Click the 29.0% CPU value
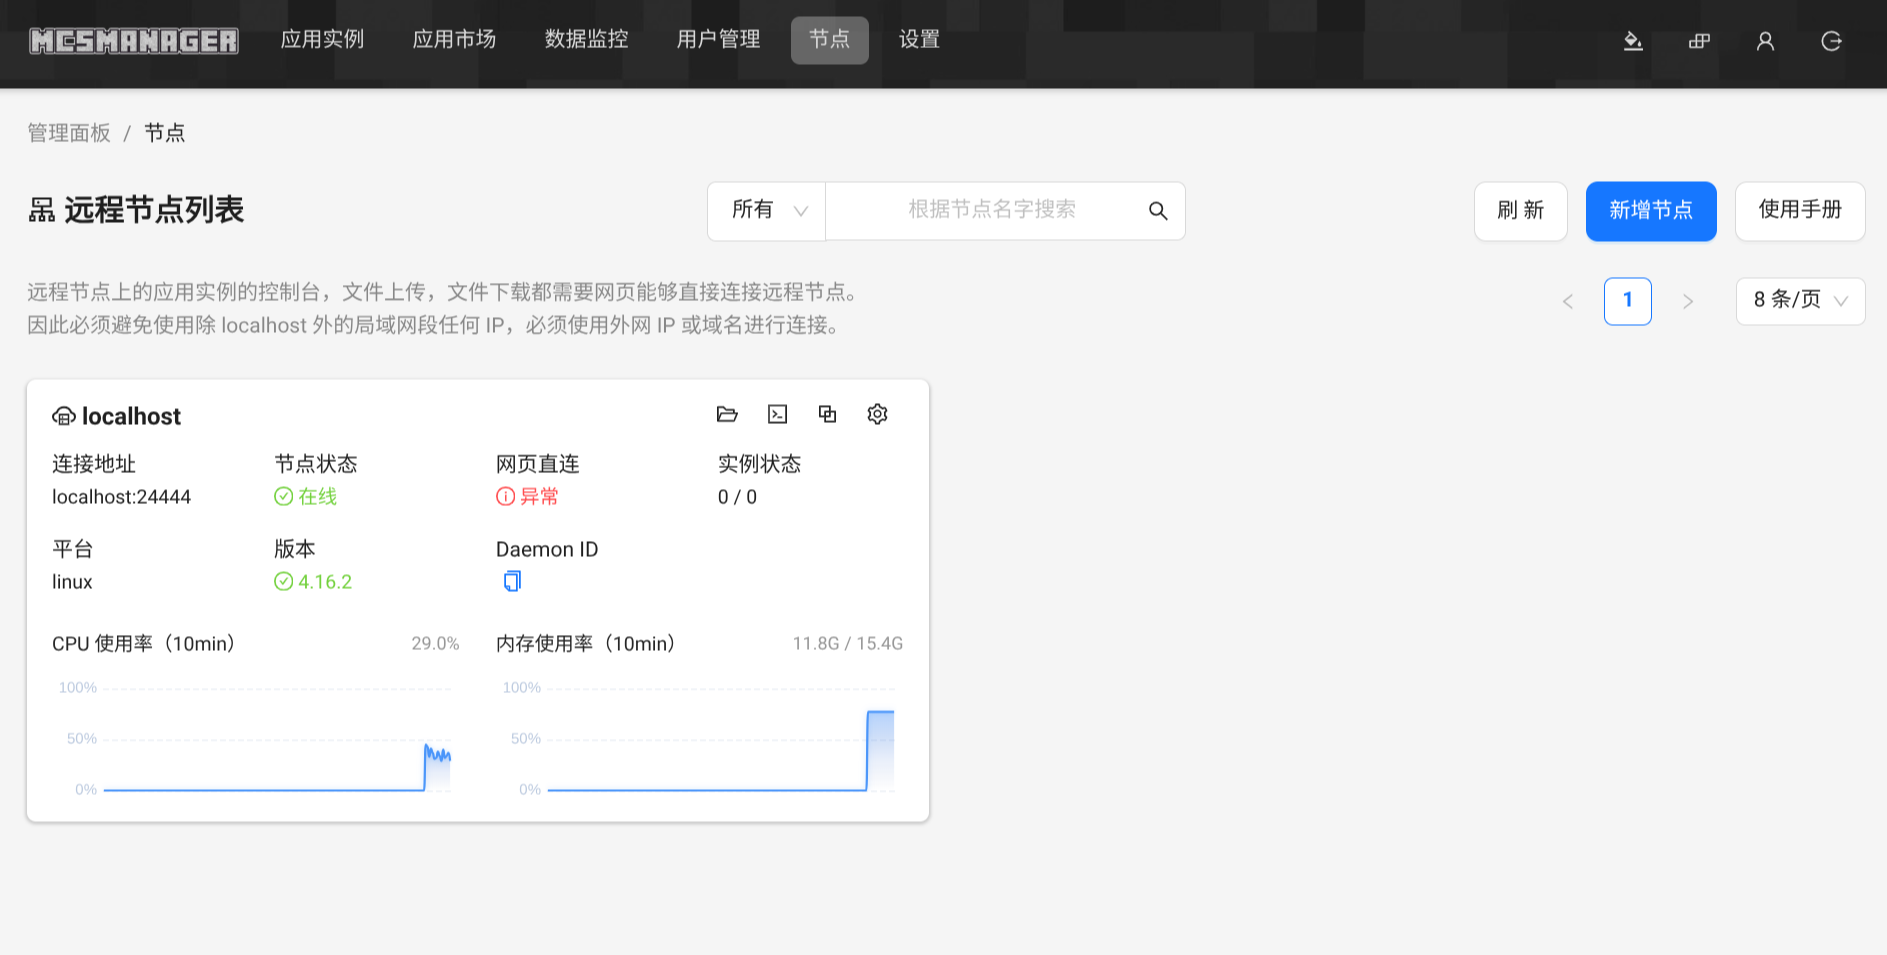The height and width of the screenshot is (955, 1887). tap(435, 644)
